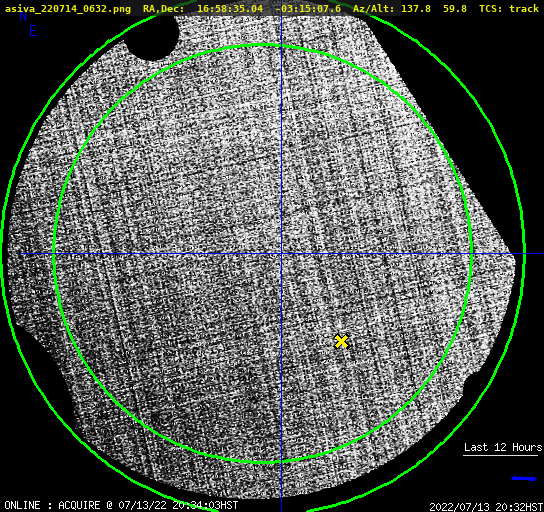Click the blue E compass label

coord(33,31)
